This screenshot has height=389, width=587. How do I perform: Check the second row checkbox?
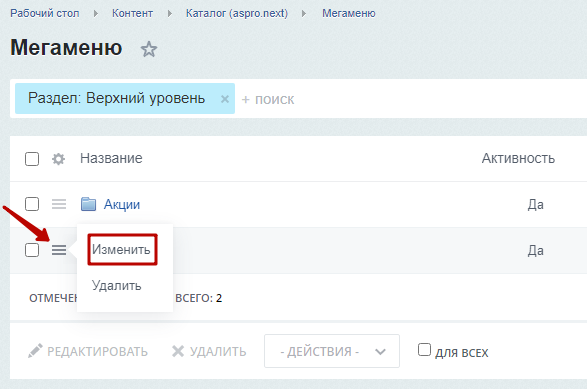click(32, 250)
